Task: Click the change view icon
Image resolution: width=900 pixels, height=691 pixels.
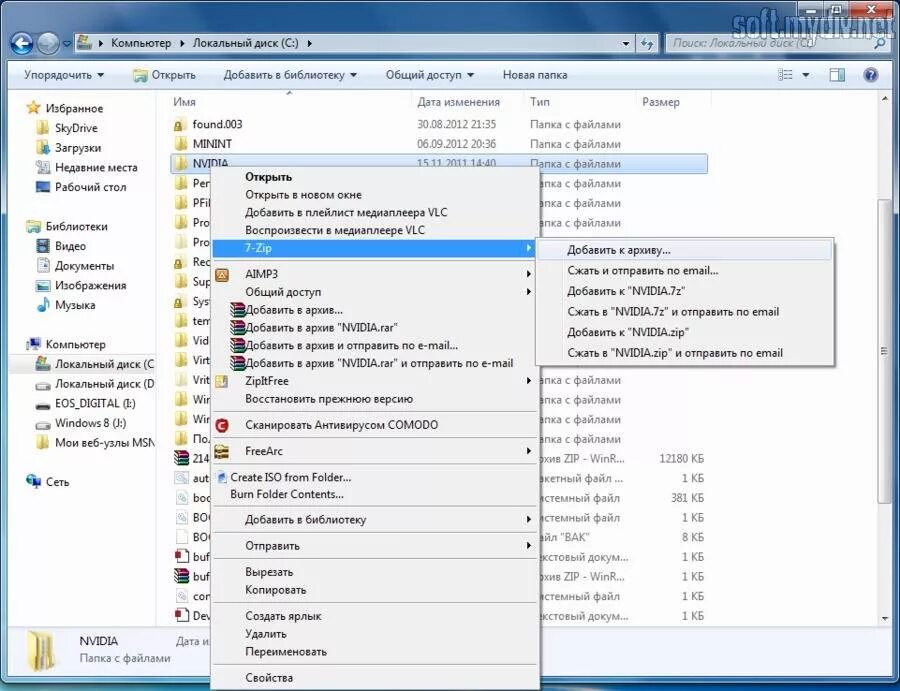Action: [785, 75]
